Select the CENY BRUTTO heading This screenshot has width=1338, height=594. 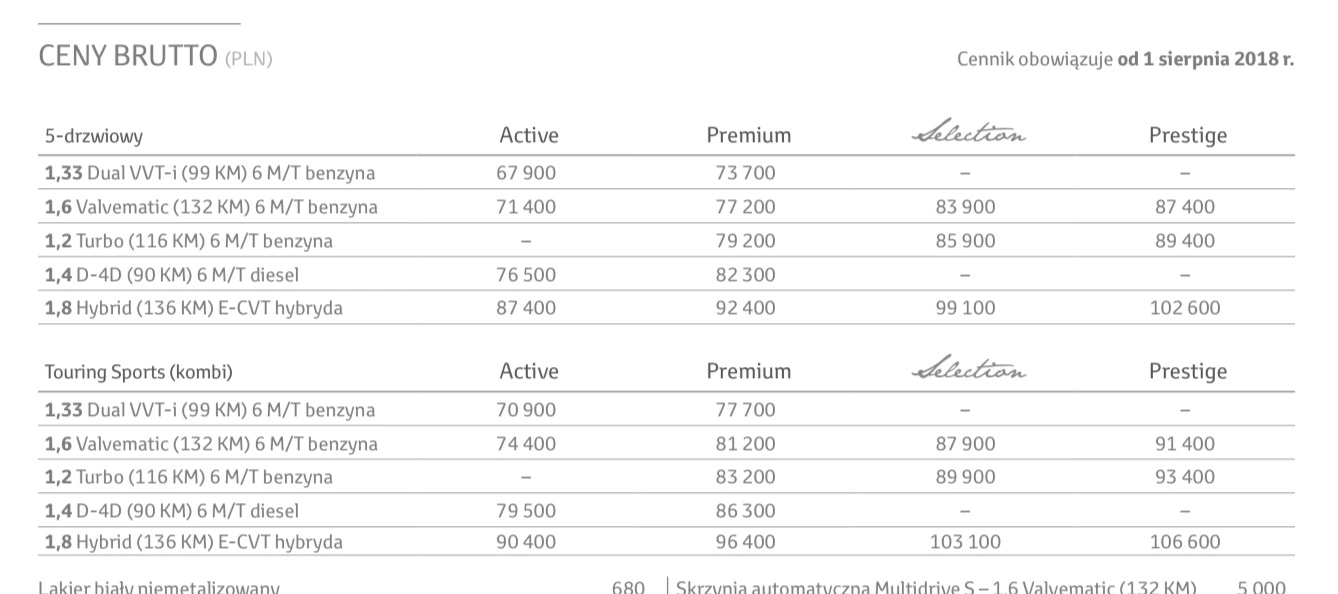pyautogui.click(x=128, y=56)
